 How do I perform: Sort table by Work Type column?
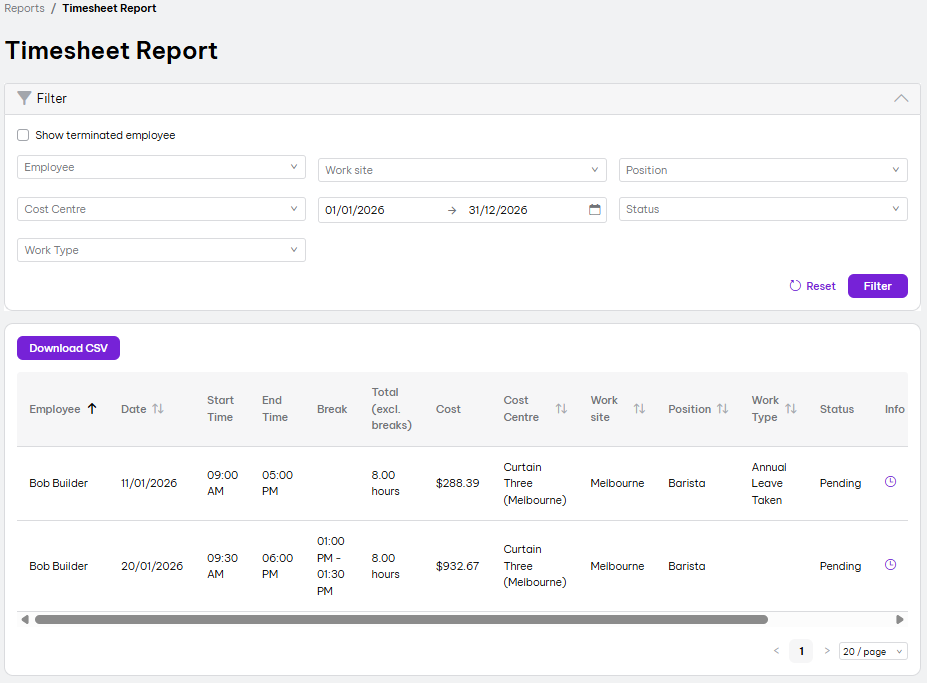pos(790,409)
